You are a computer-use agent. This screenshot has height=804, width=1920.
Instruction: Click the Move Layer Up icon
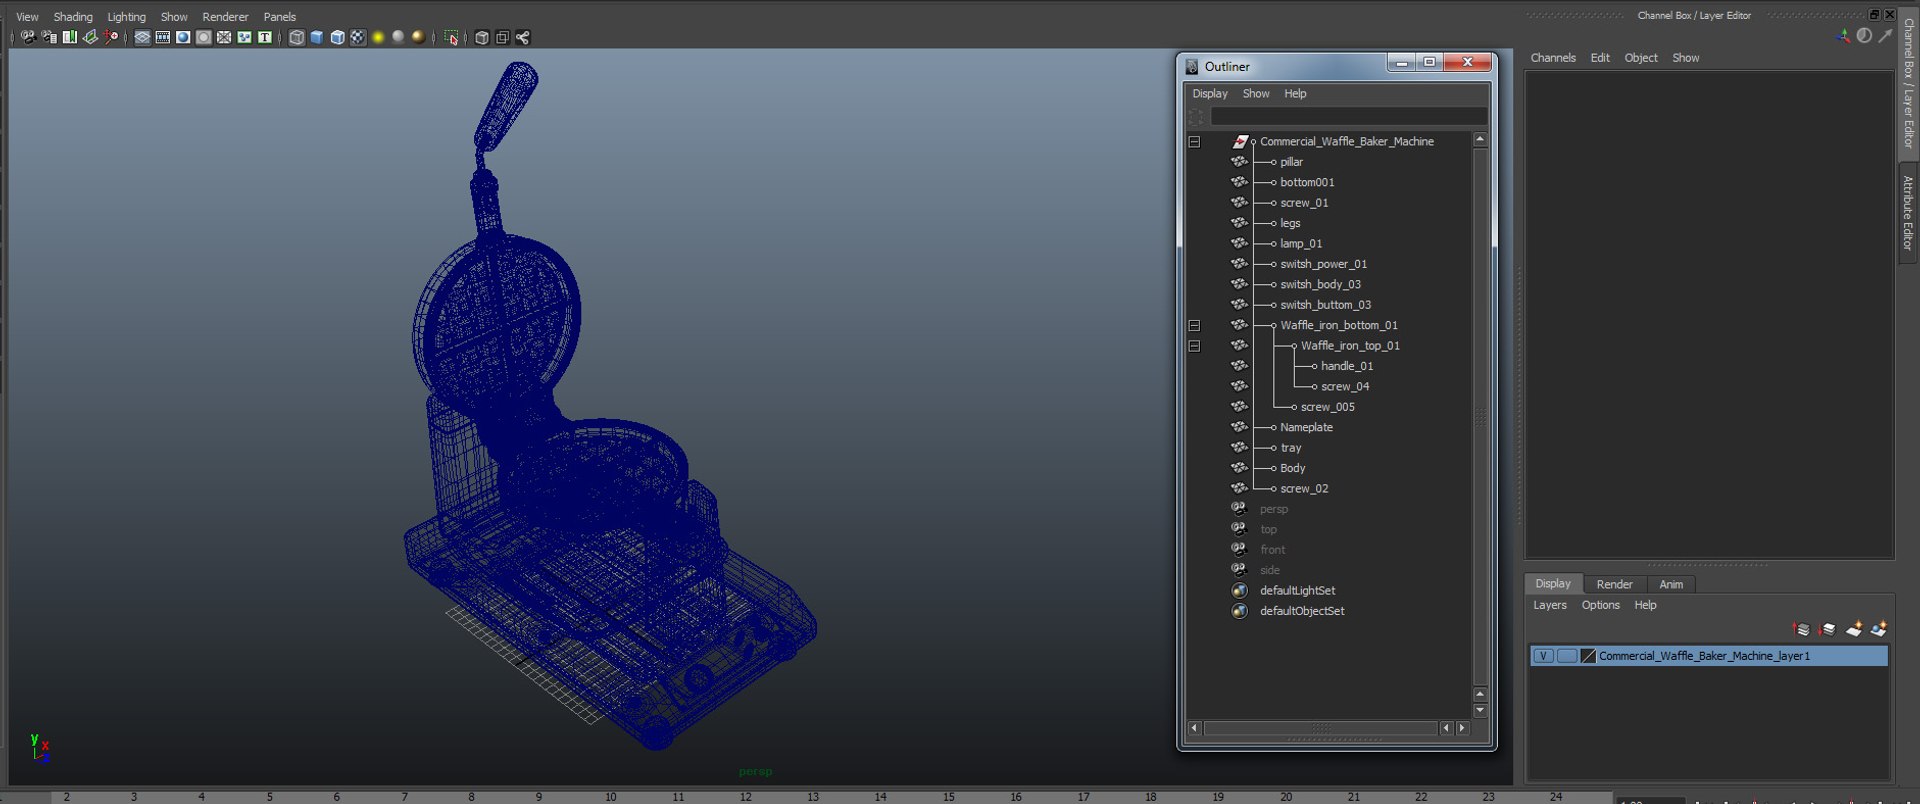1801,630
